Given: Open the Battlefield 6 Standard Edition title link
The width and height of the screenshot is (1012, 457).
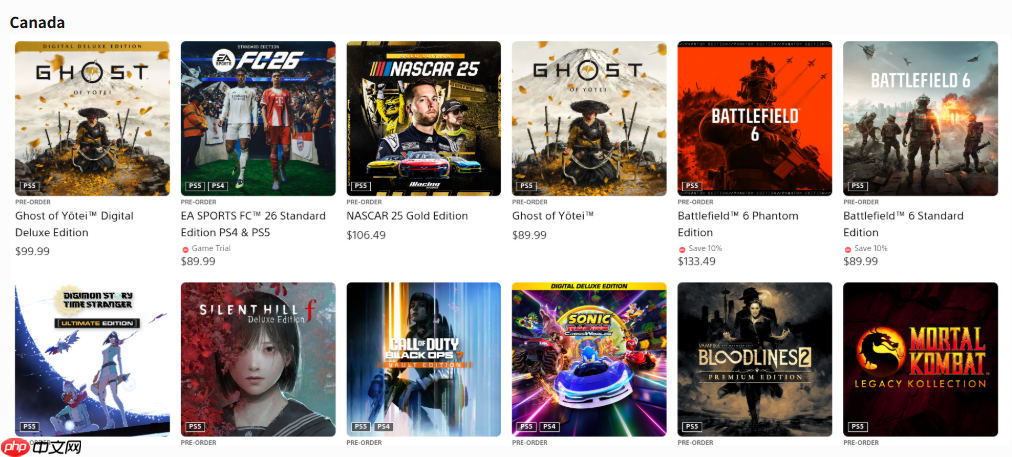Looking at the screenshot, I should tap(903, 224).
